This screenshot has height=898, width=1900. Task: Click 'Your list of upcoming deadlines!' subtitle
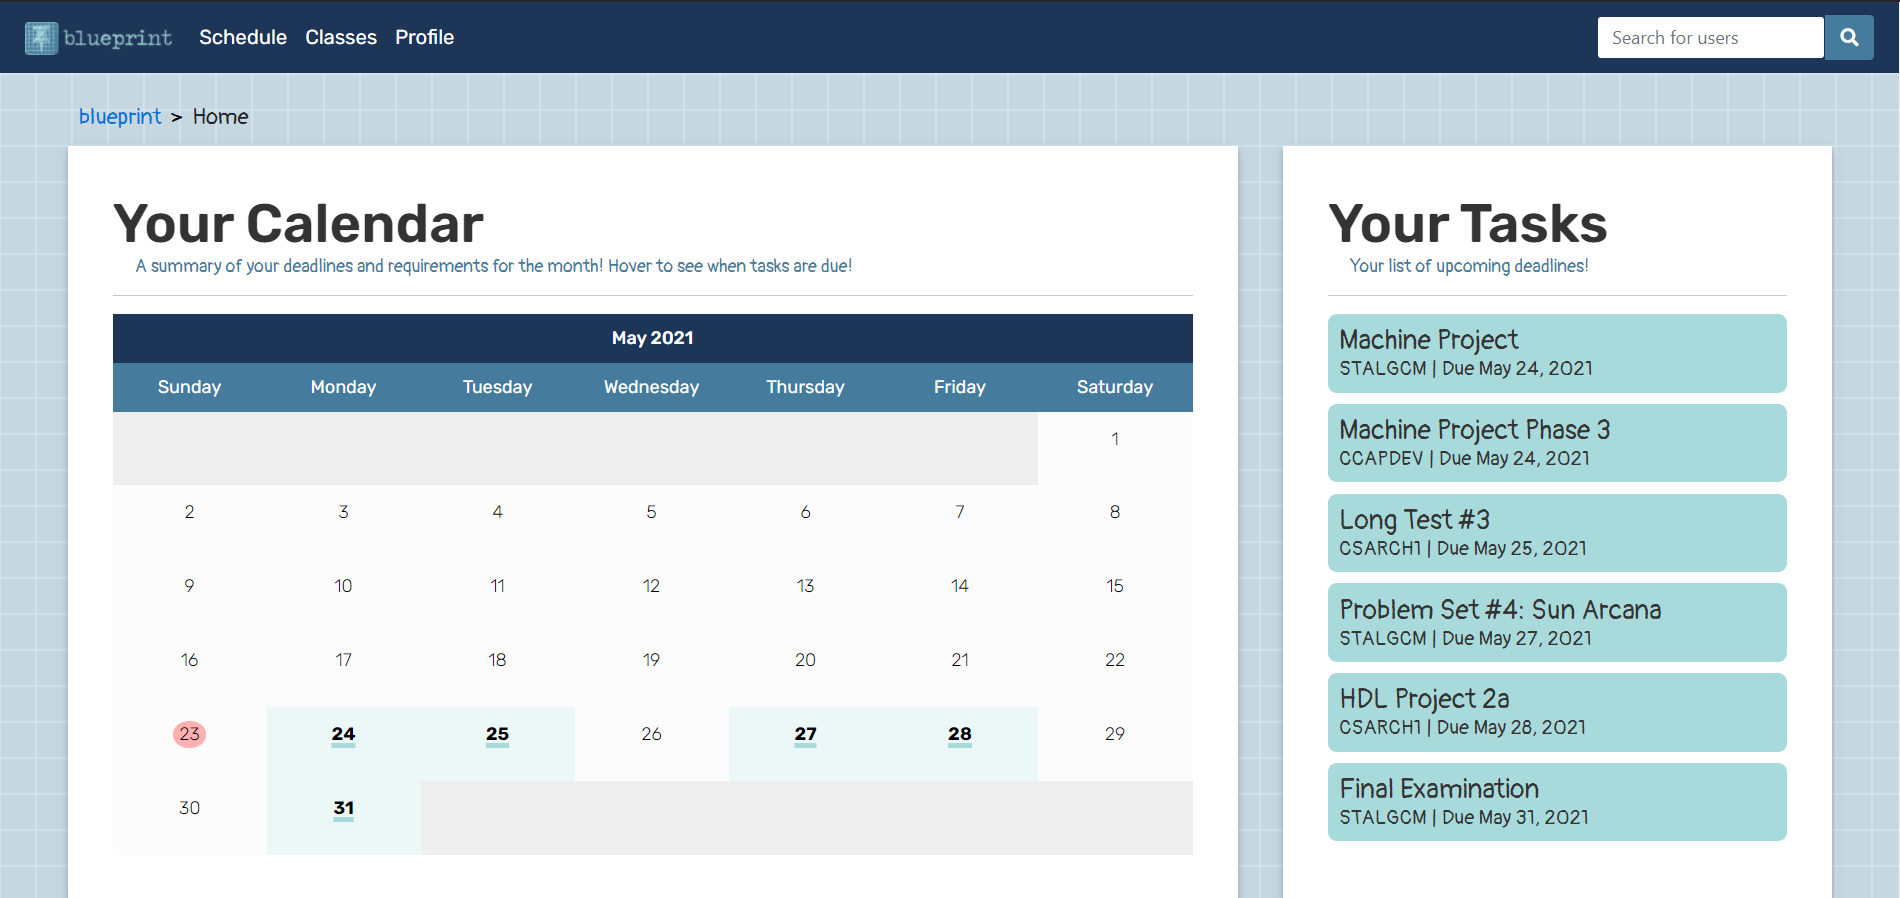(1469, 266)
